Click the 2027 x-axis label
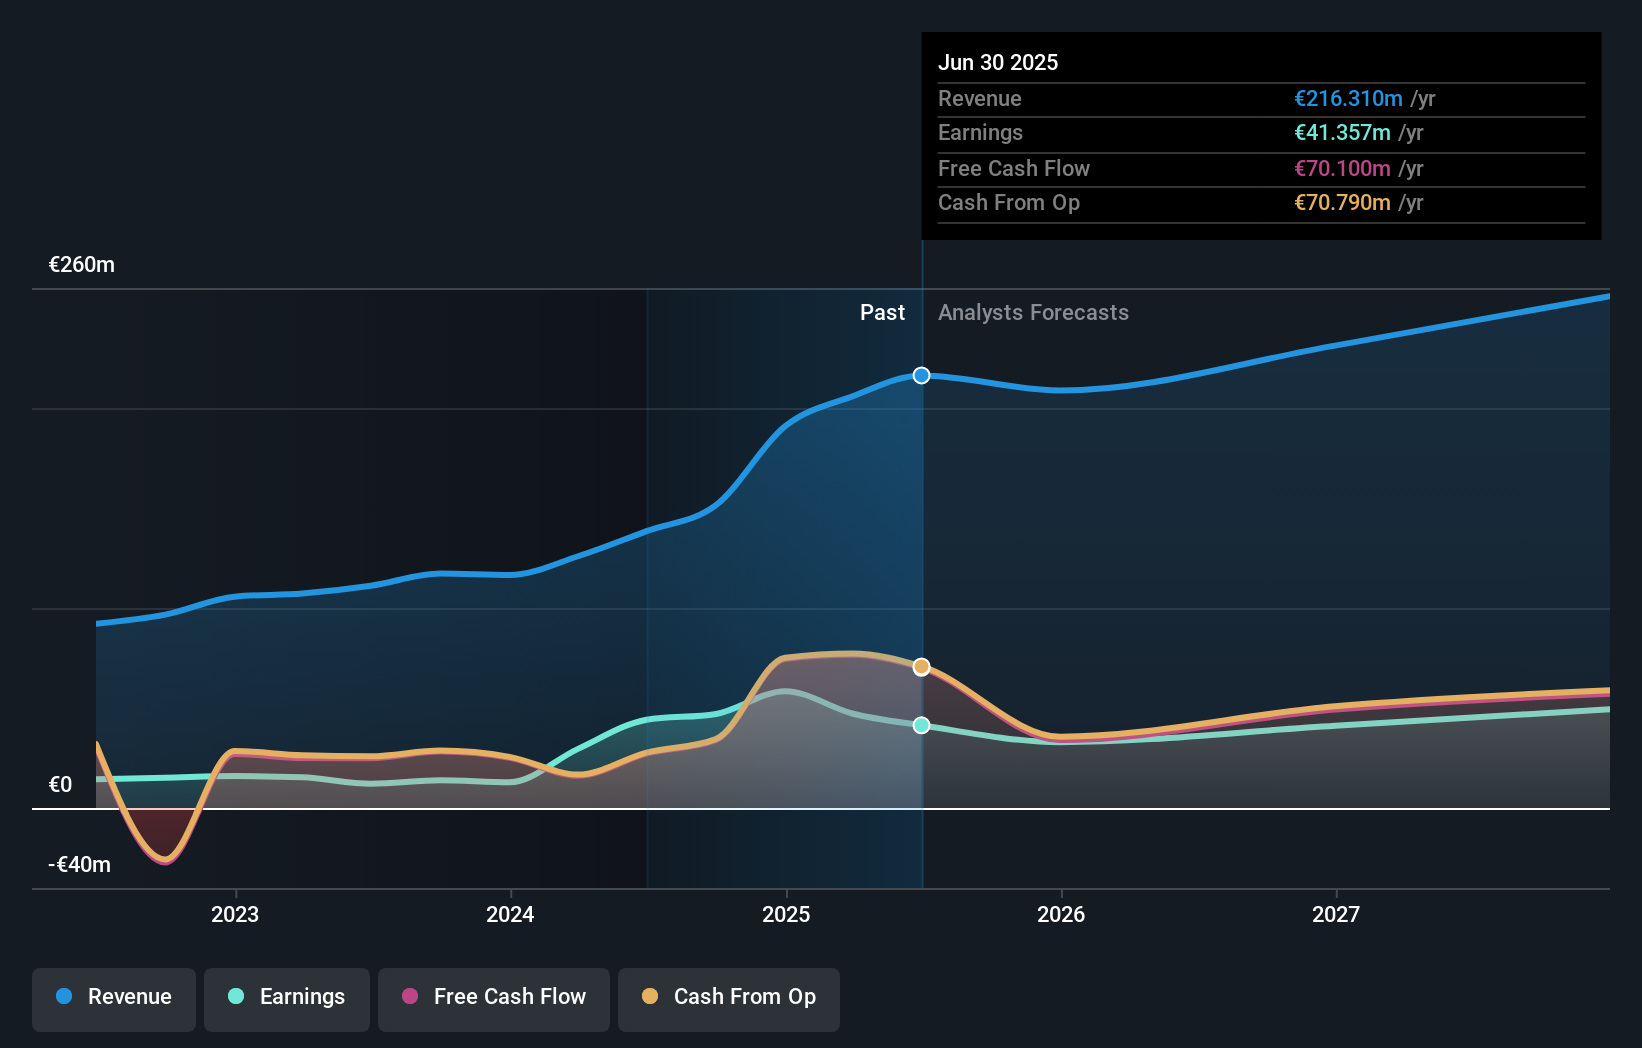Image resolution: width=1642 pixels, height=1048 pixels. click(1336, 915)
